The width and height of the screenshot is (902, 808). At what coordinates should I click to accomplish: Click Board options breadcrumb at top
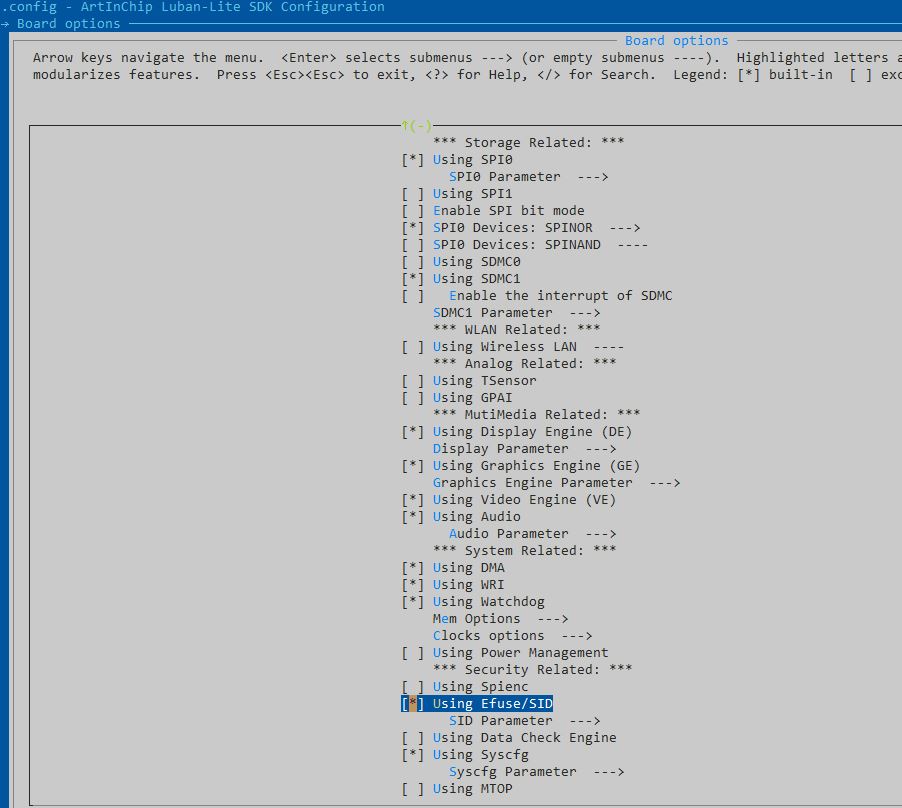68,24
